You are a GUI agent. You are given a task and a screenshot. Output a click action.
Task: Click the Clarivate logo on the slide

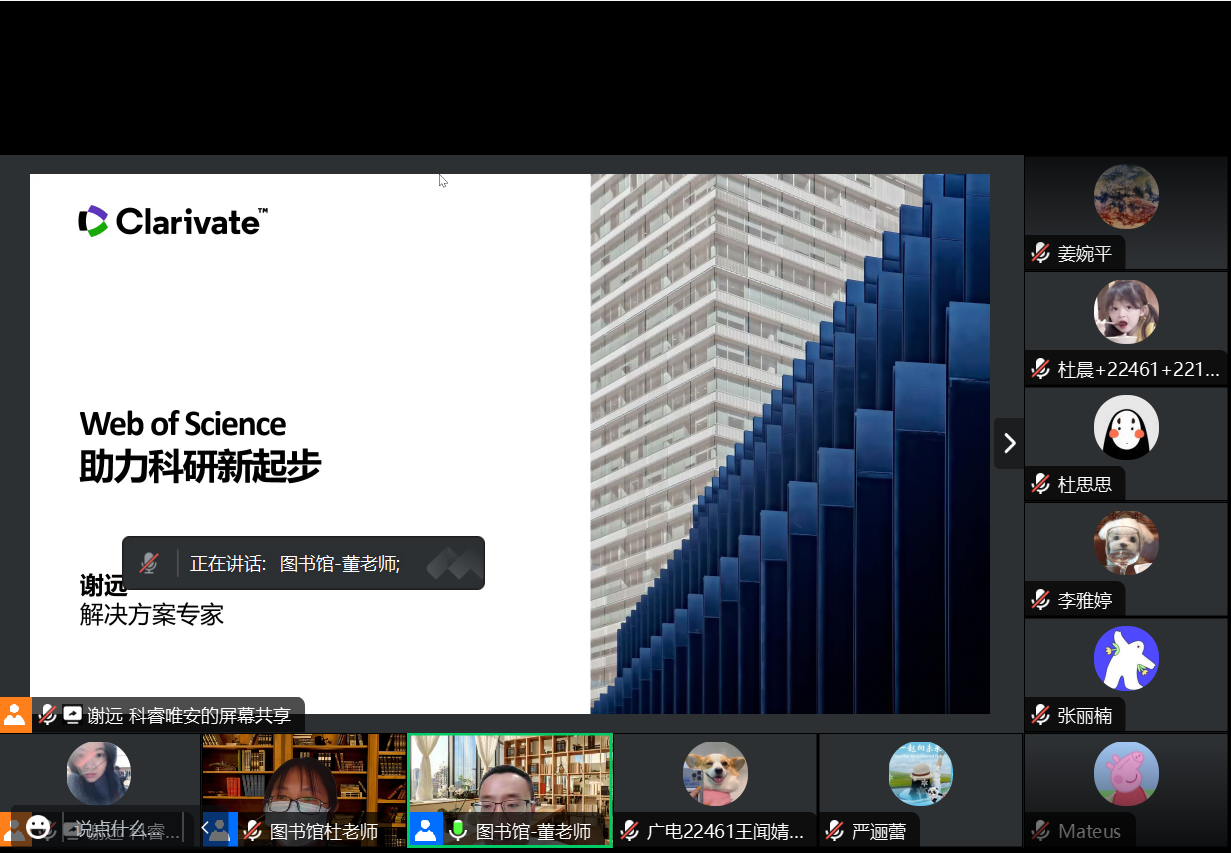click(x=173, y=221)
